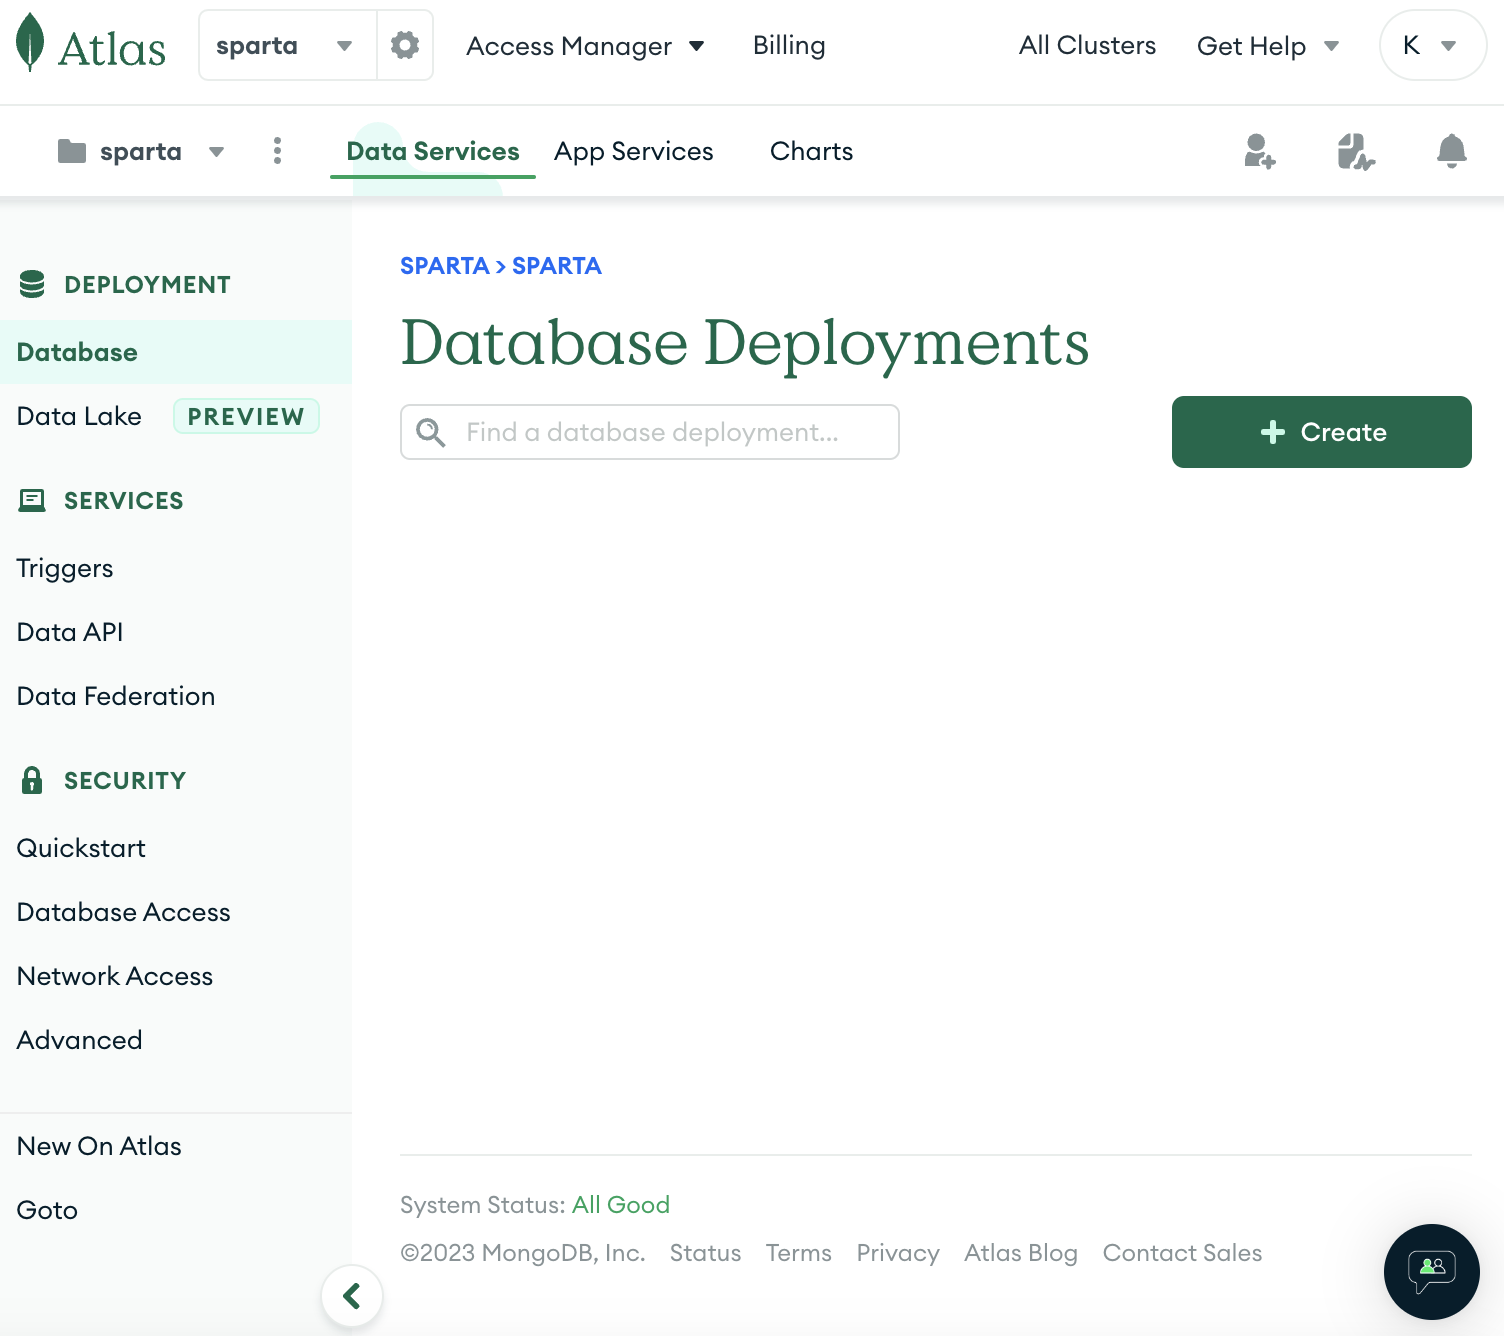The height and width of the screenshot is (1336, 1504).
Task: Click the second SPARTA breadcrumb link
Action: point(557,266)
